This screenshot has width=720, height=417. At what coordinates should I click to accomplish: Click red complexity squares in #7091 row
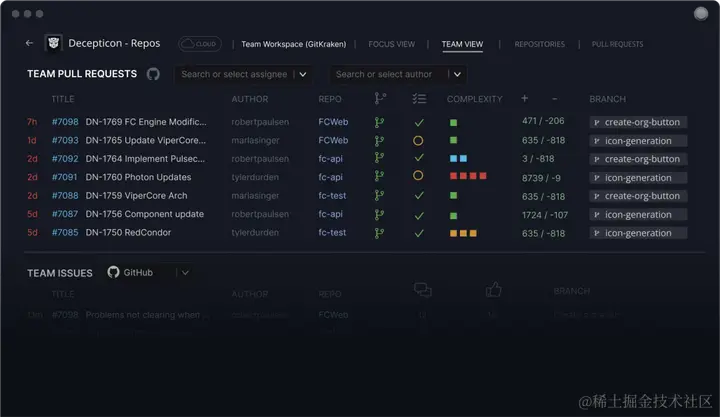click(x=468, y=176)
